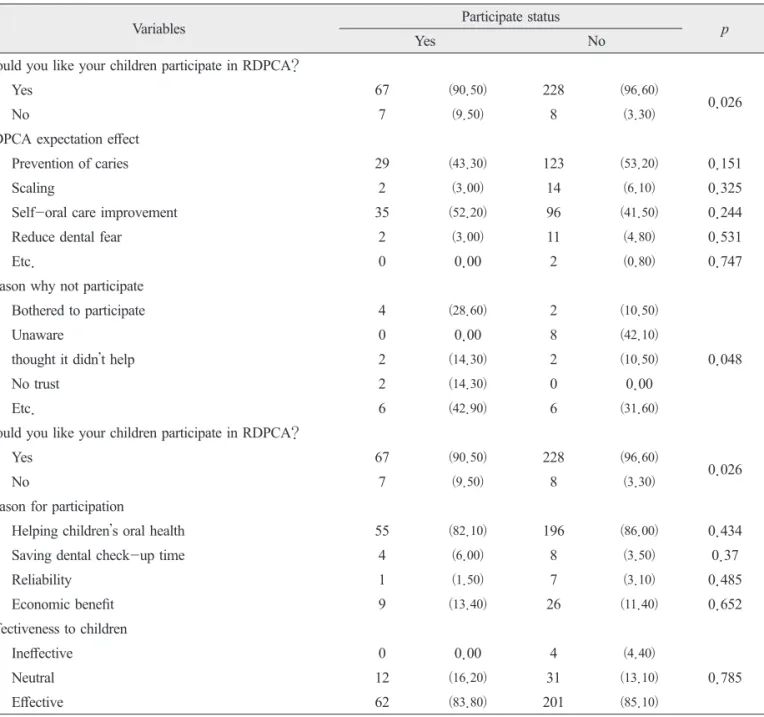Viewport: 764px width, 717px height.
Task: Click the Variables column header
Action: click(x=159, y=29)
